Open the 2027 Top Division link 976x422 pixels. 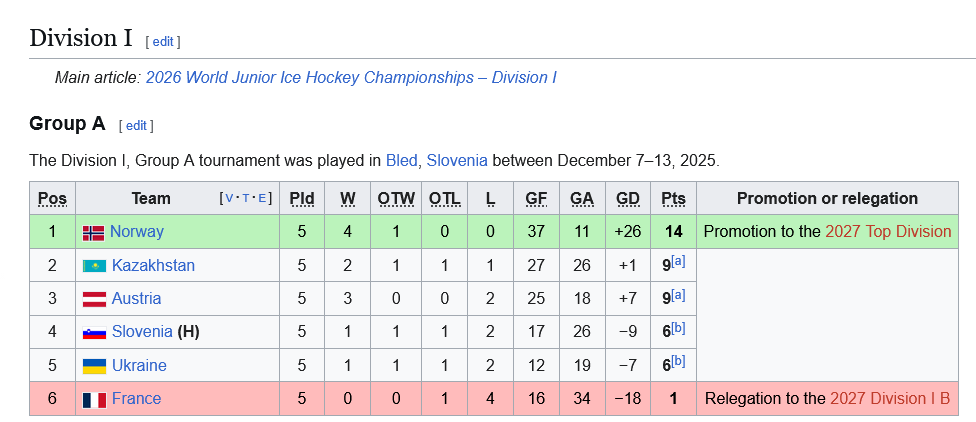pos(888,232)
